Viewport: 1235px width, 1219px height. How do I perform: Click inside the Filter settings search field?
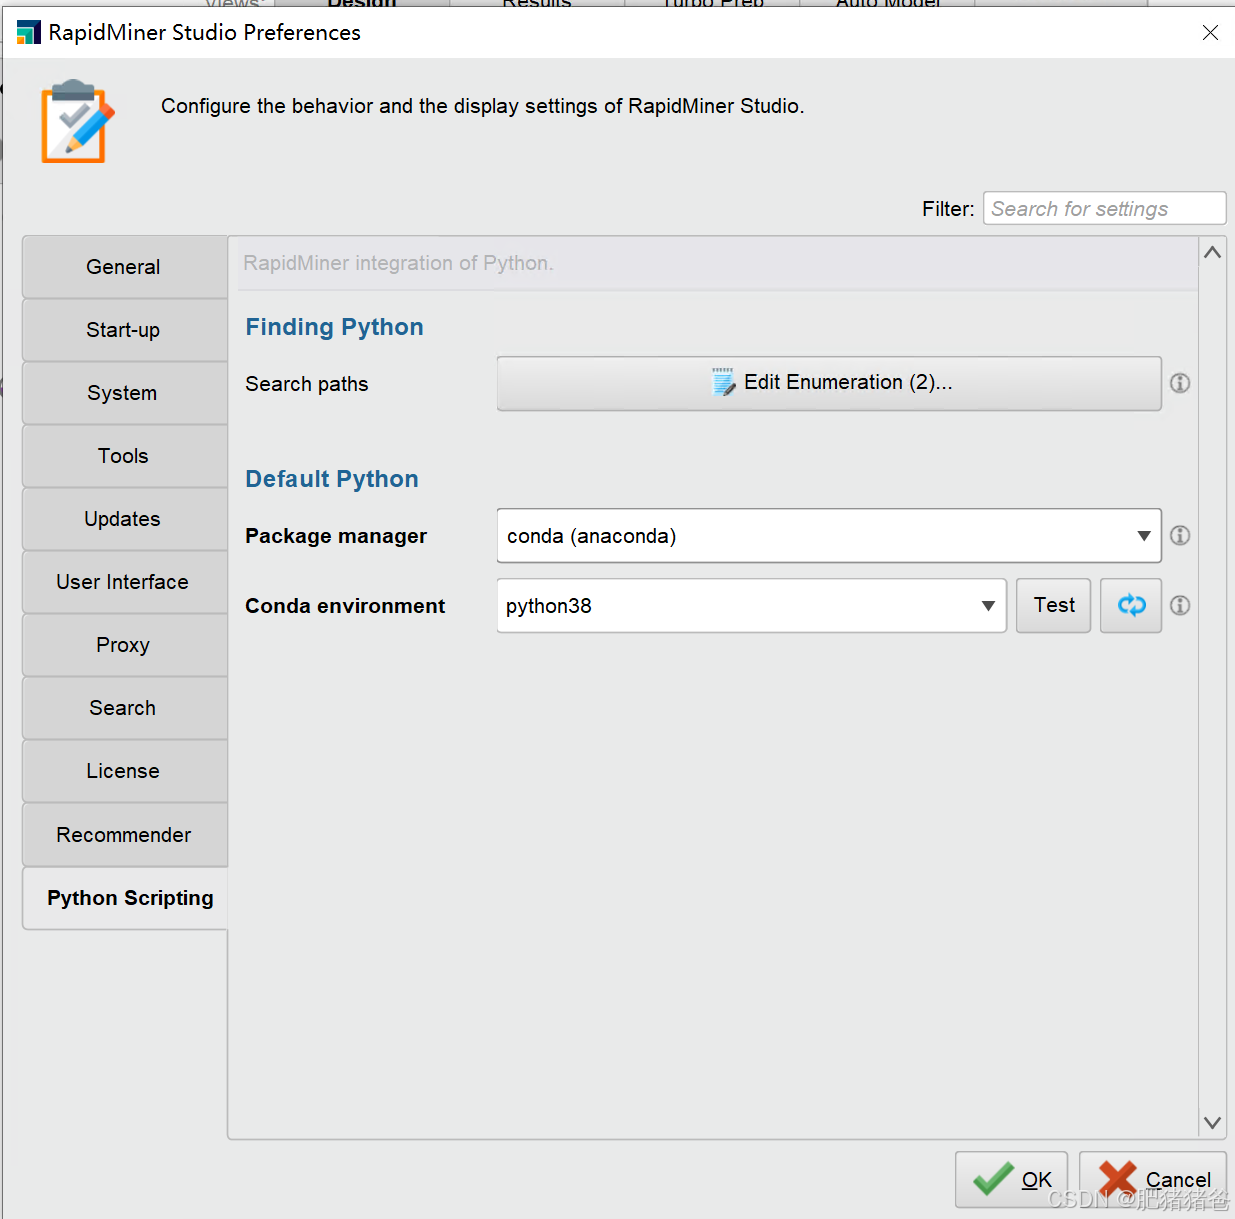coord(1103,208)
